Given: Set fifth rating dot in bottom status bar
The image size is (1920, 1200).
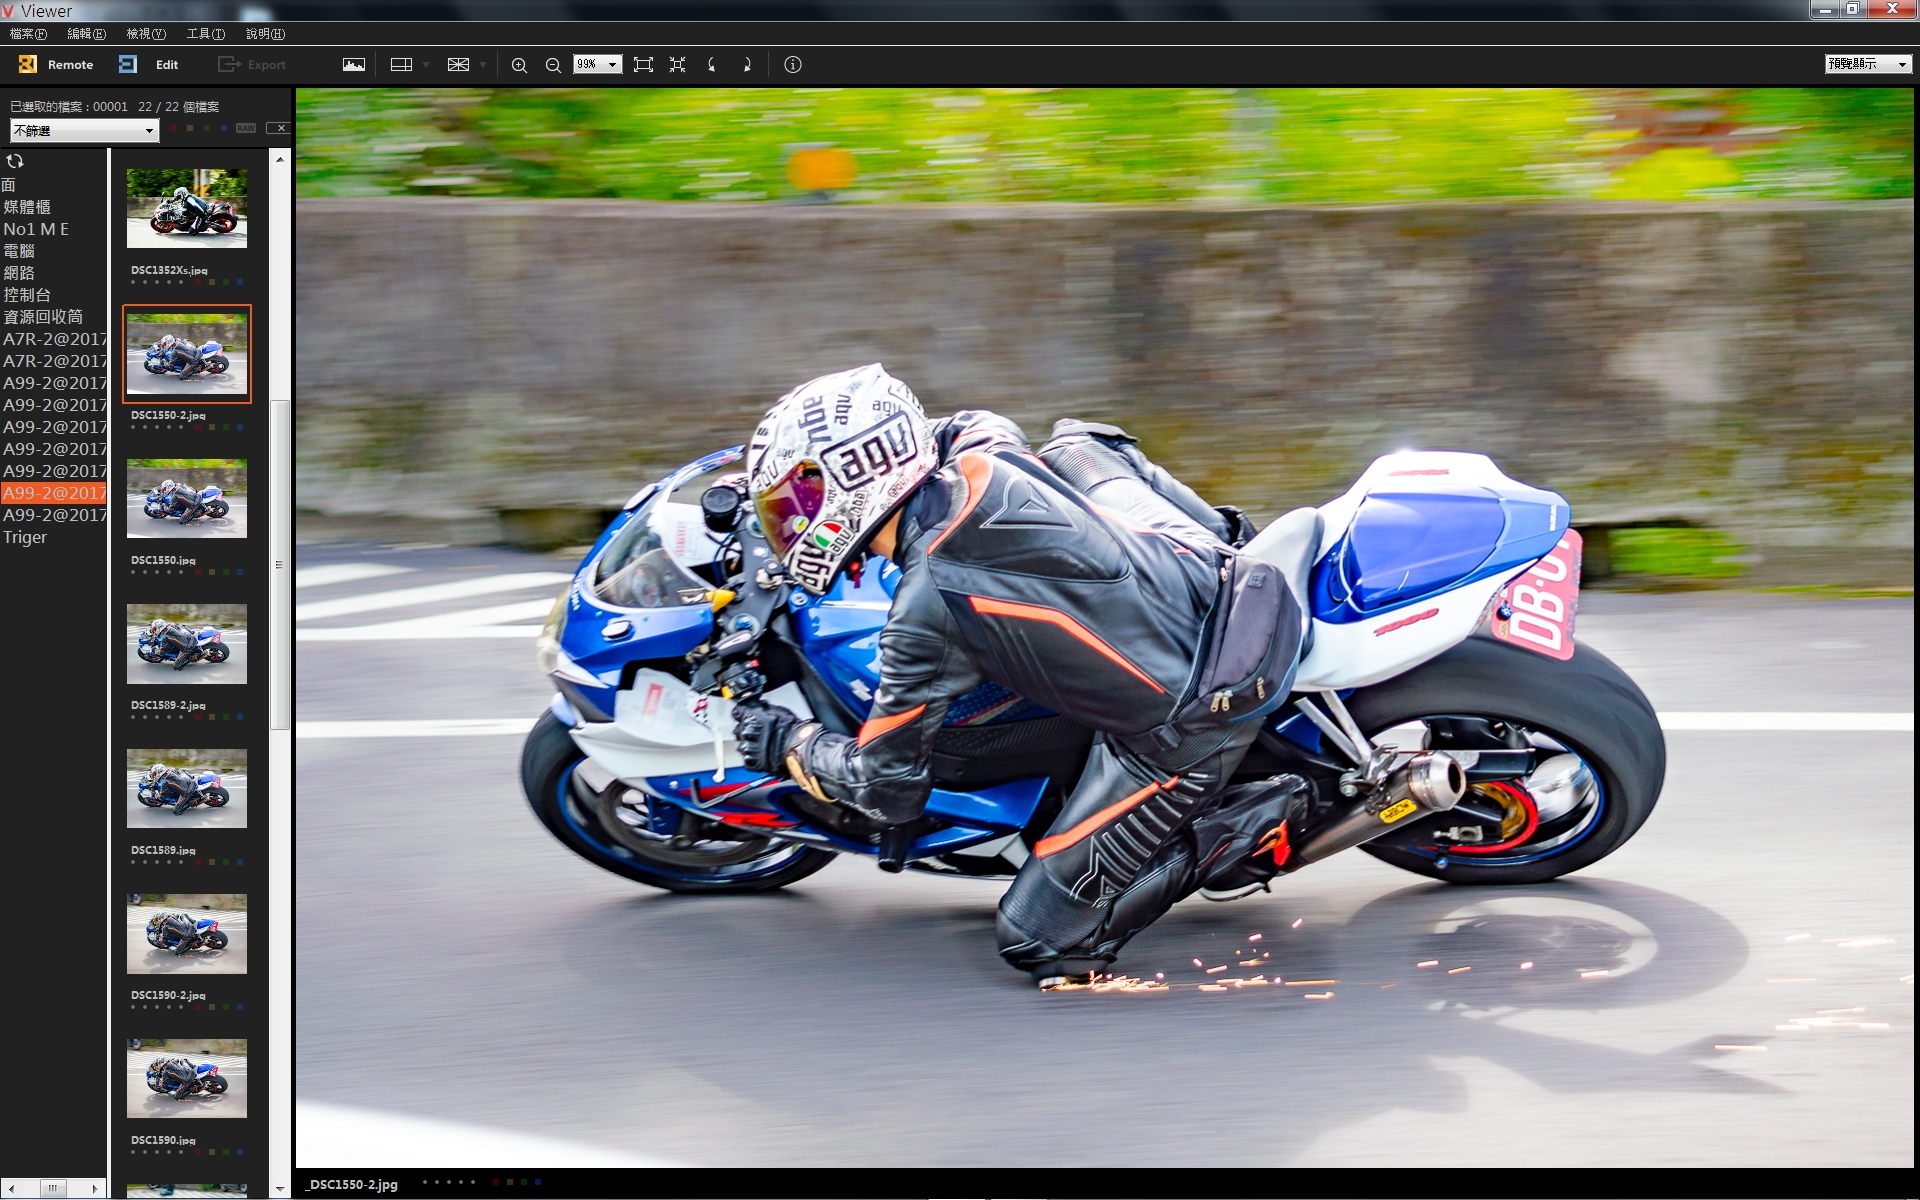Looking at the screenshot, I should 473,1182.
